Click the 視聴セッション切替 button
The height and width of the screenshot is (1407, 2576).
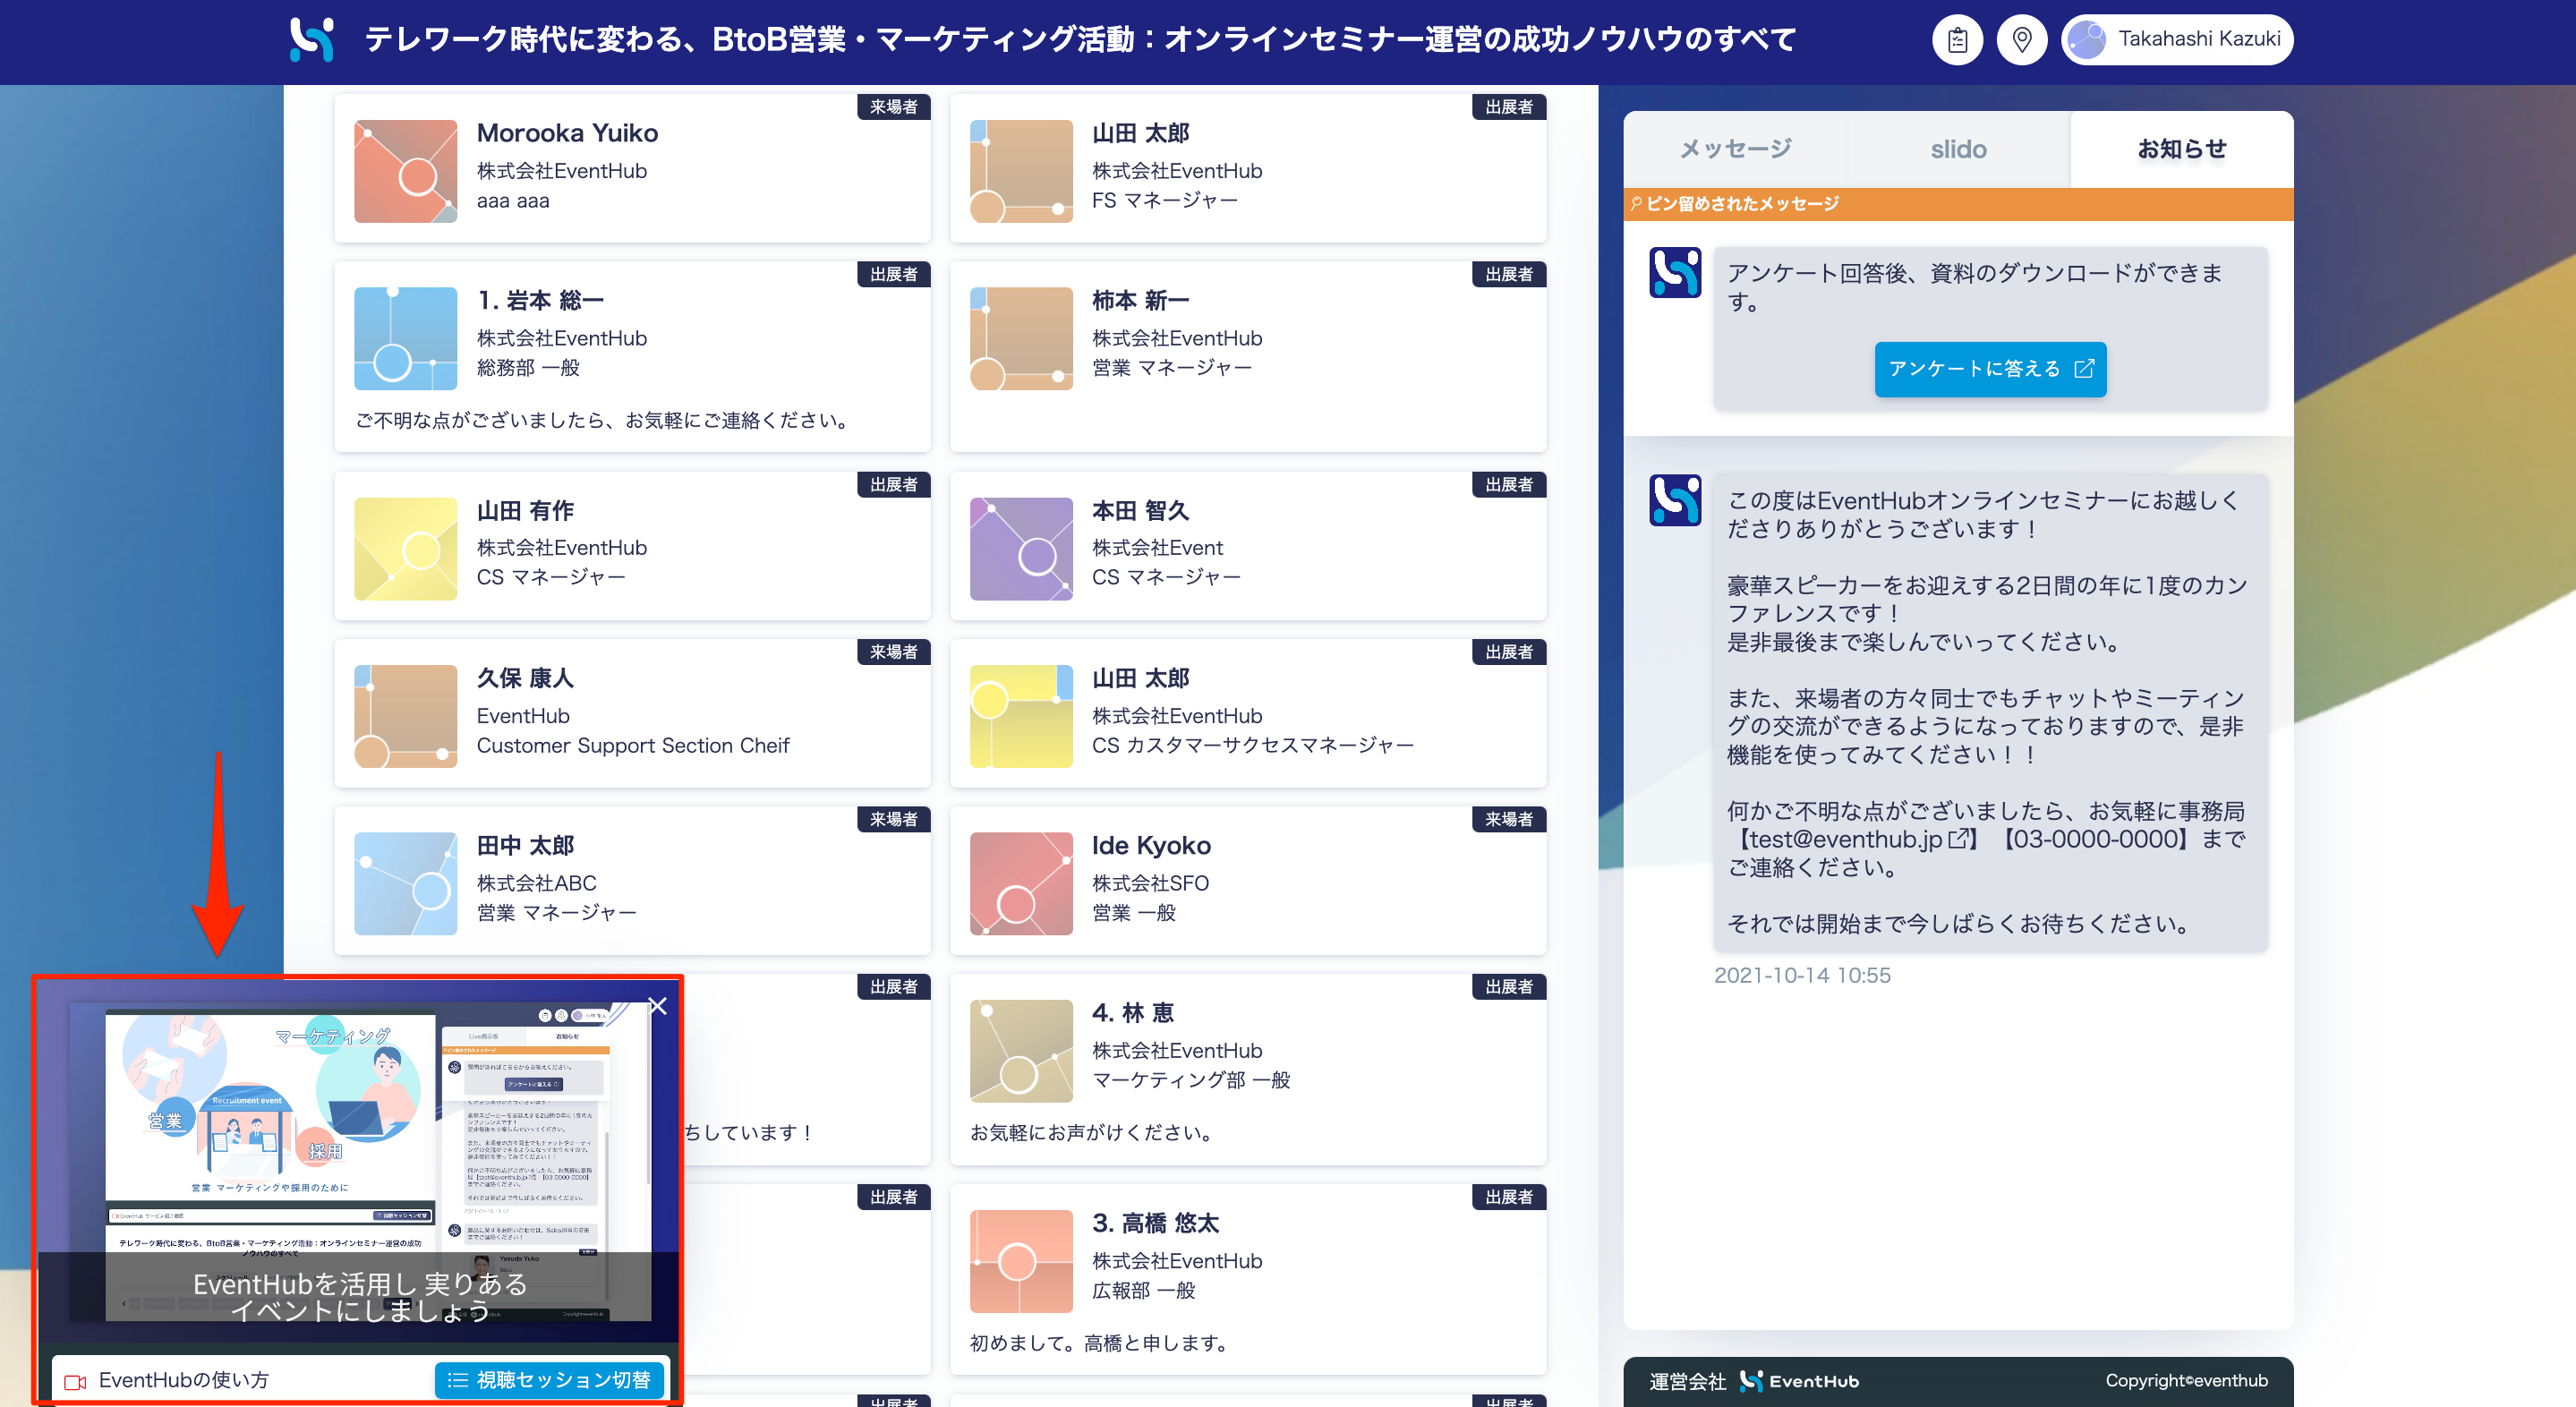pyautogui.click(x=550, y=1380)
